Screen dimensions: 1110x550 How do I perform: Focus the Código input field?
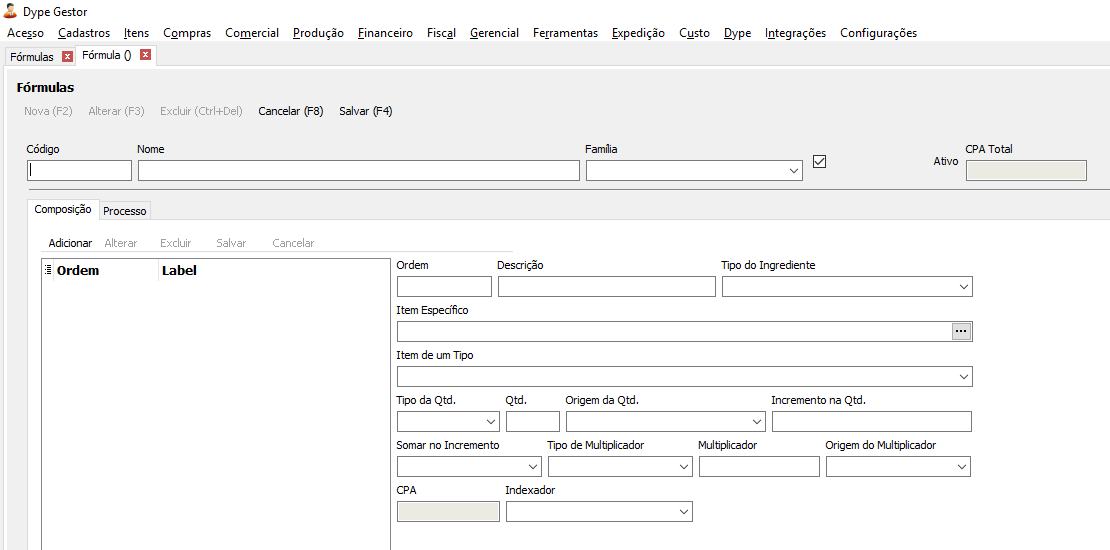(x=79, y=171)
